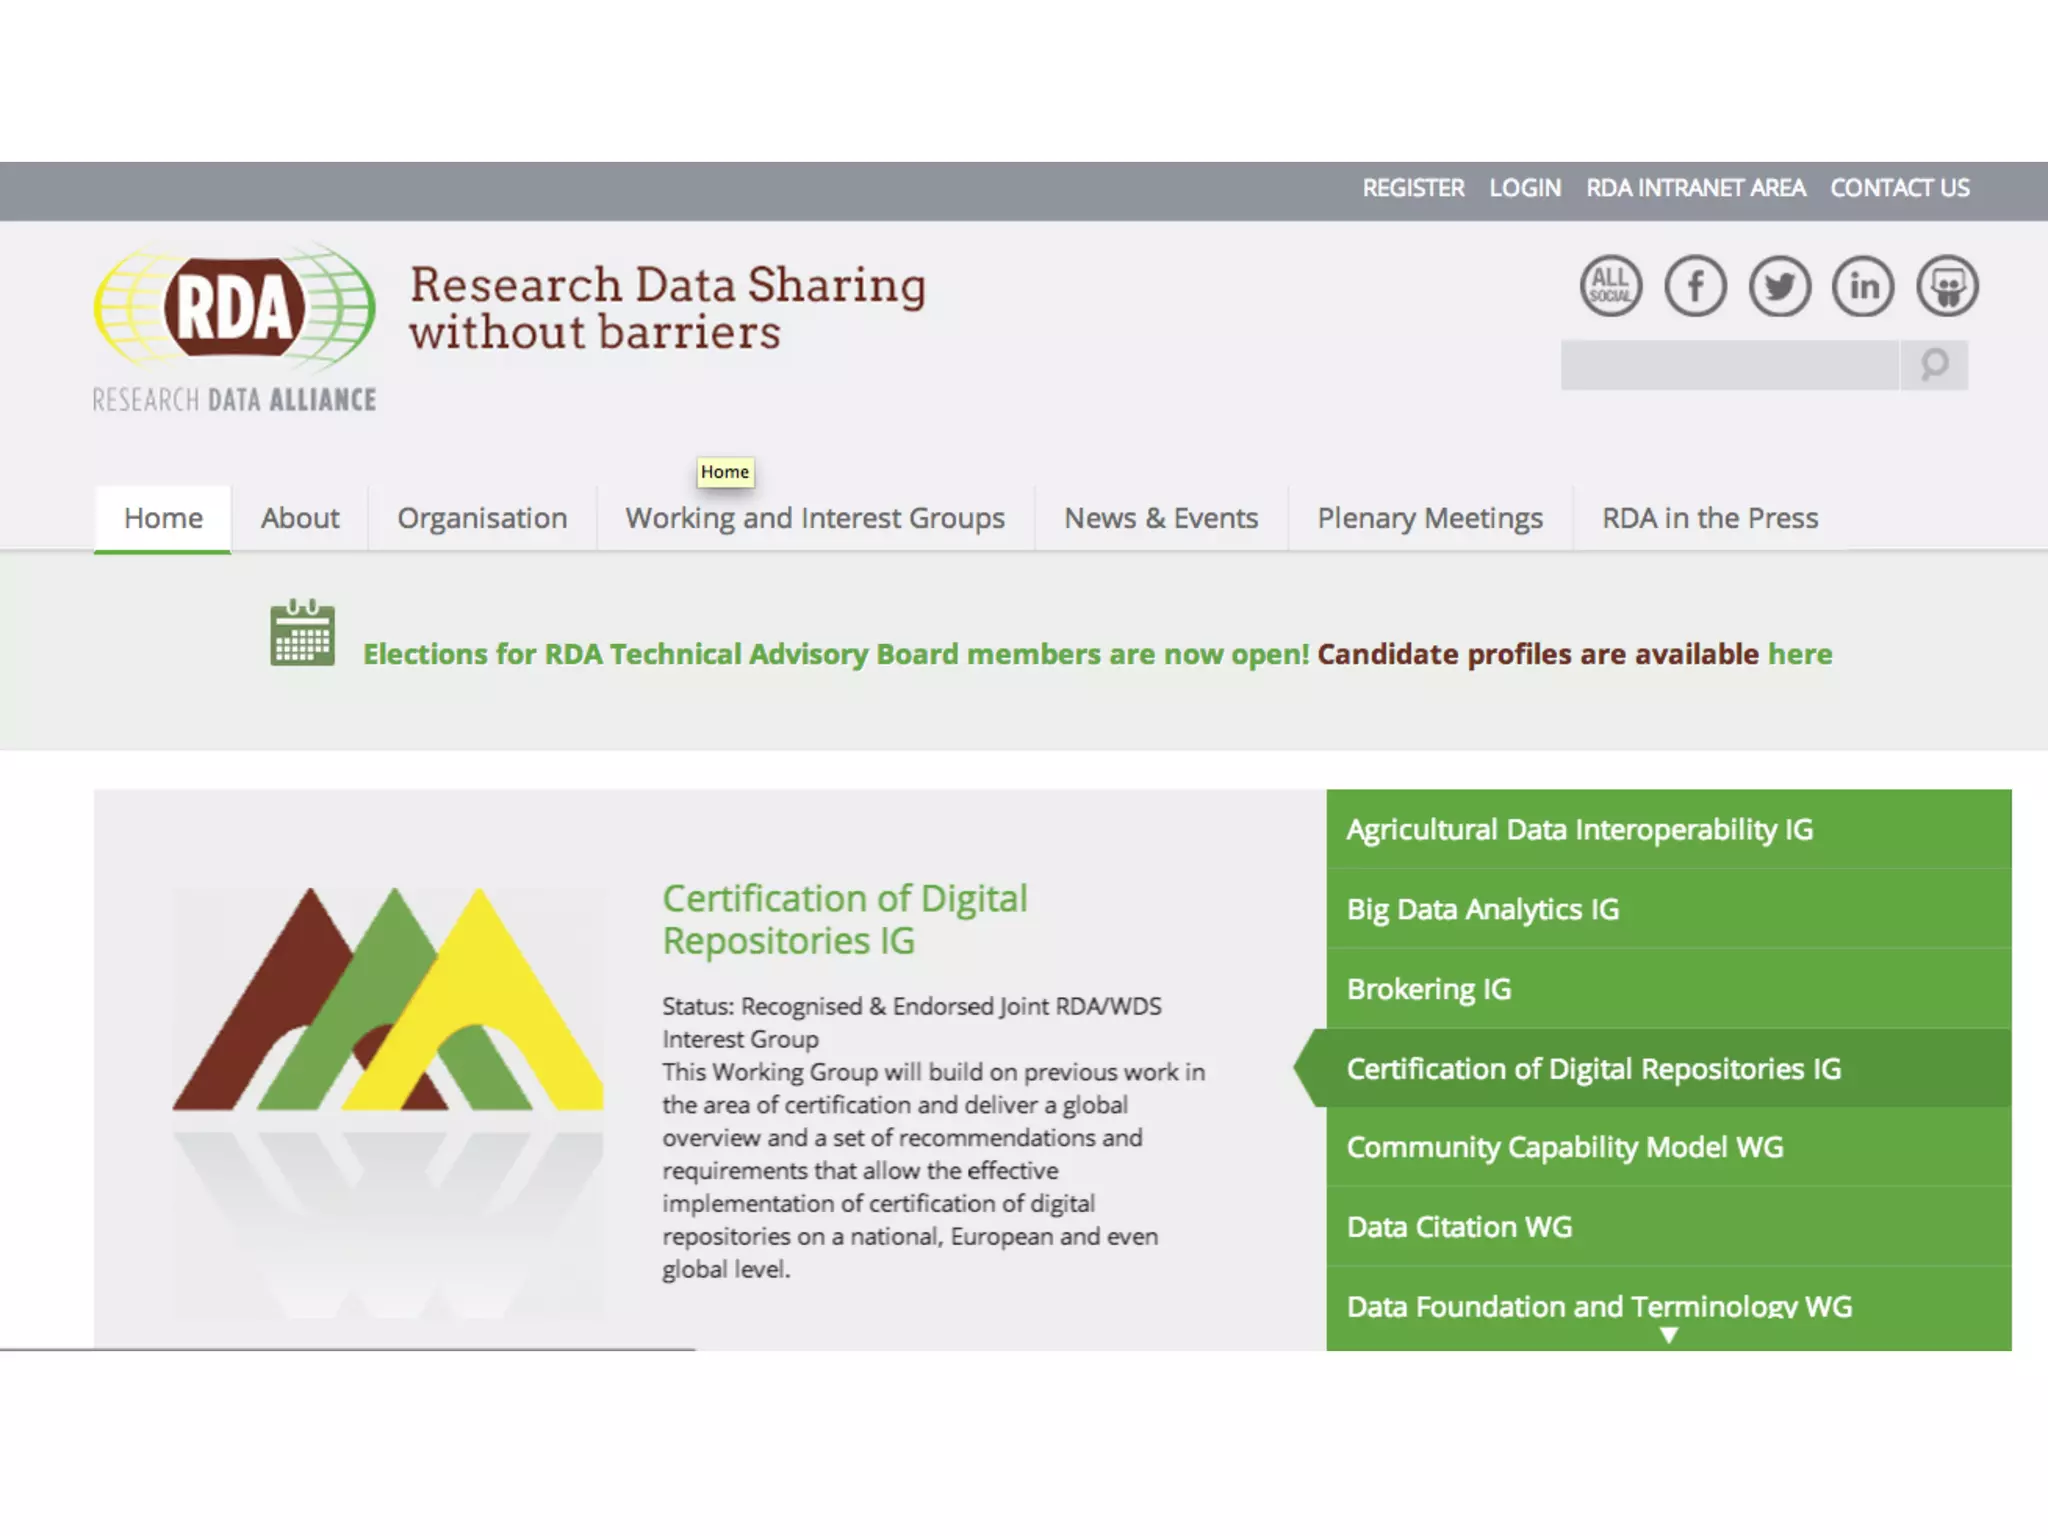This screenshot has height=1536, width=2048.
Task: Open candidate profiles 'here' link
Action: click(1800, 654)
